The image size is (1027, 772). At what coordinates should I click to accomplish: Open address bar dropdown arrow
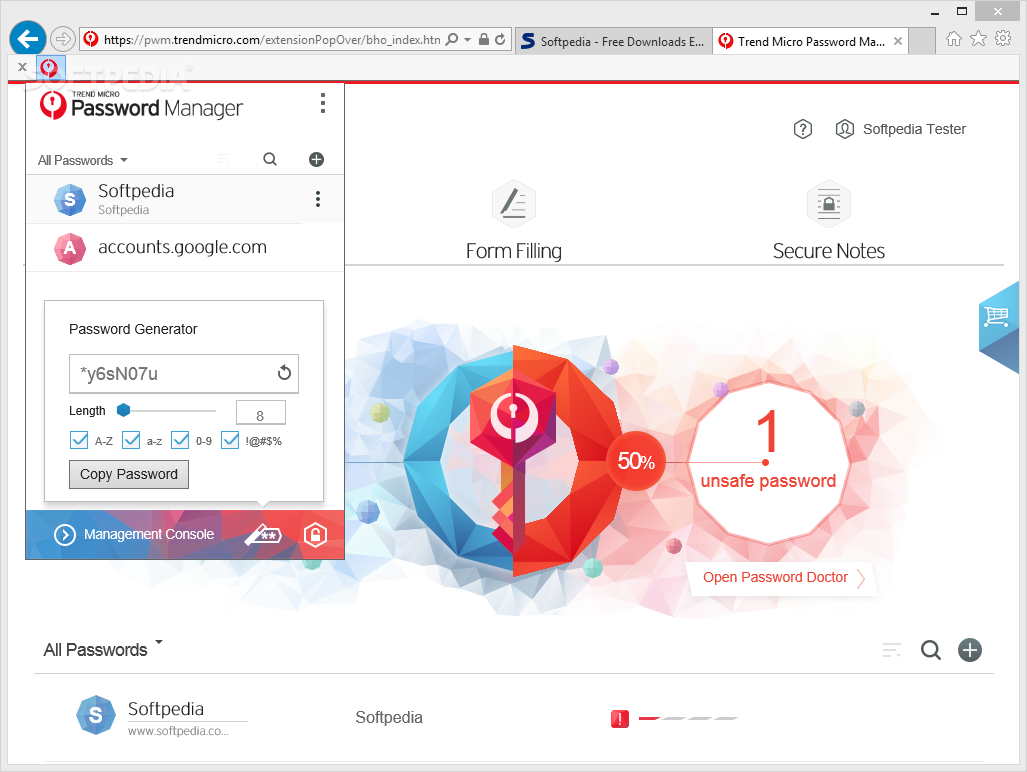click(468, 39)
